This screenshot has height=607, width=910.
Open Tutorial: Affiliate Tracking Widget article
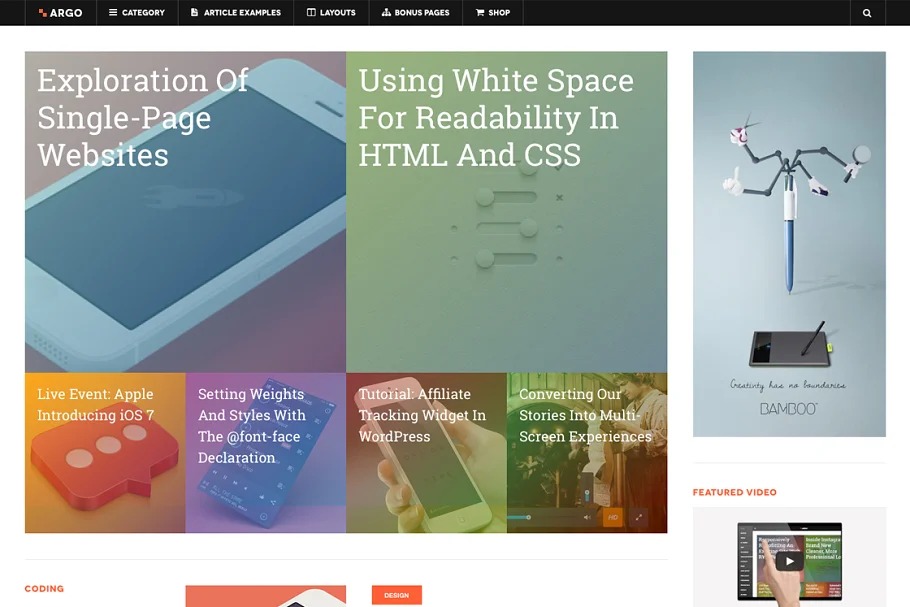point(422,415)
